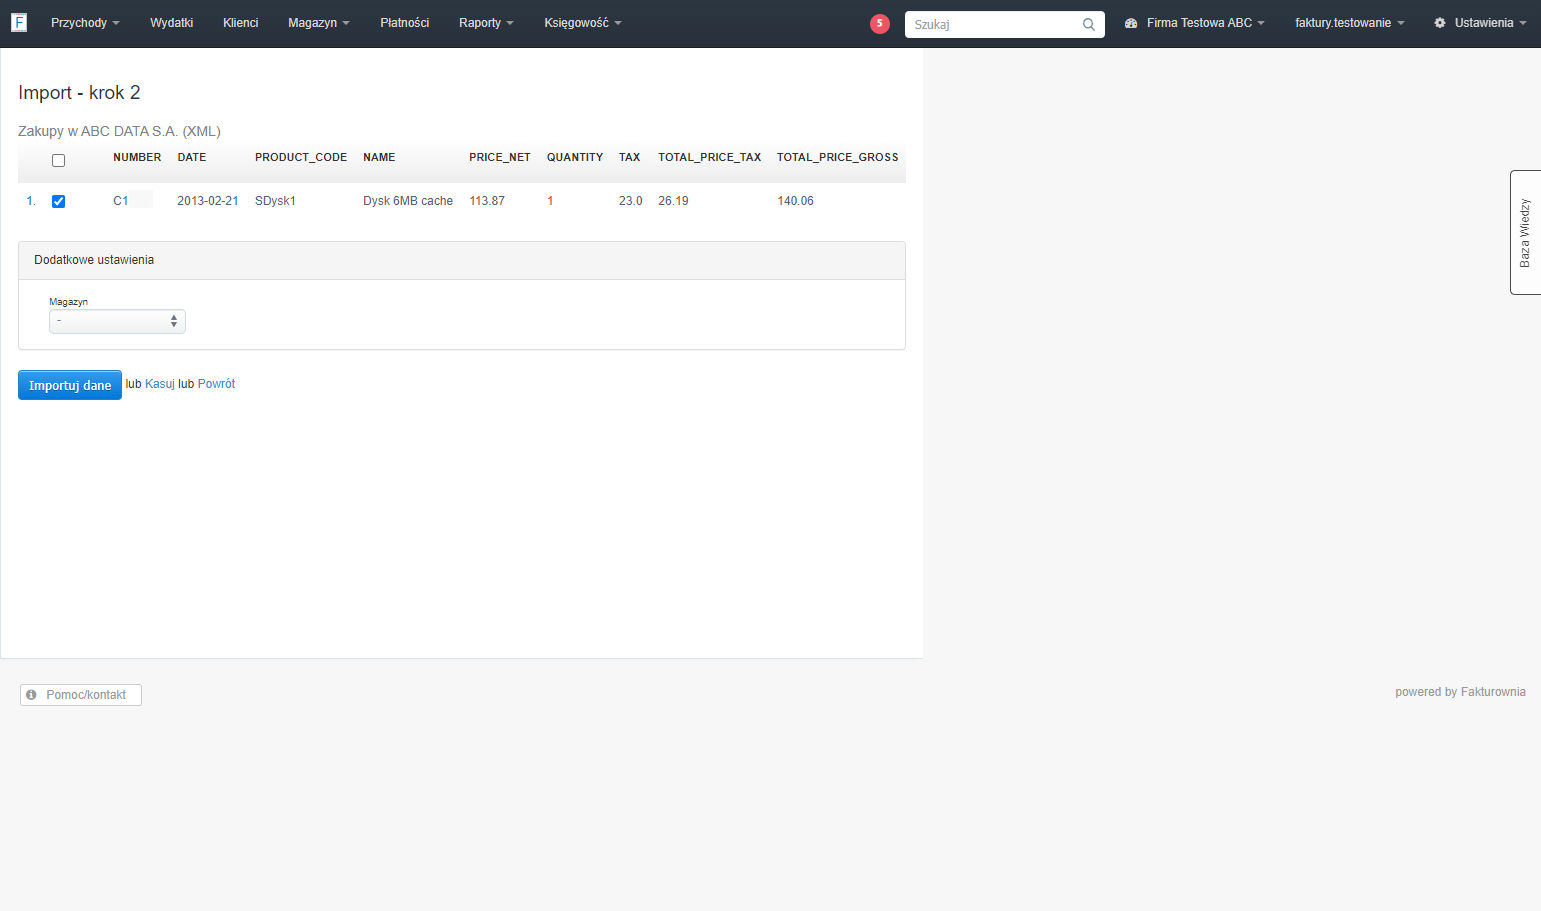1541x911 pixels.
Task: Open the Firma Testowa ABC dropdown
Action: pyautogui.click(x=1195, y=23)
